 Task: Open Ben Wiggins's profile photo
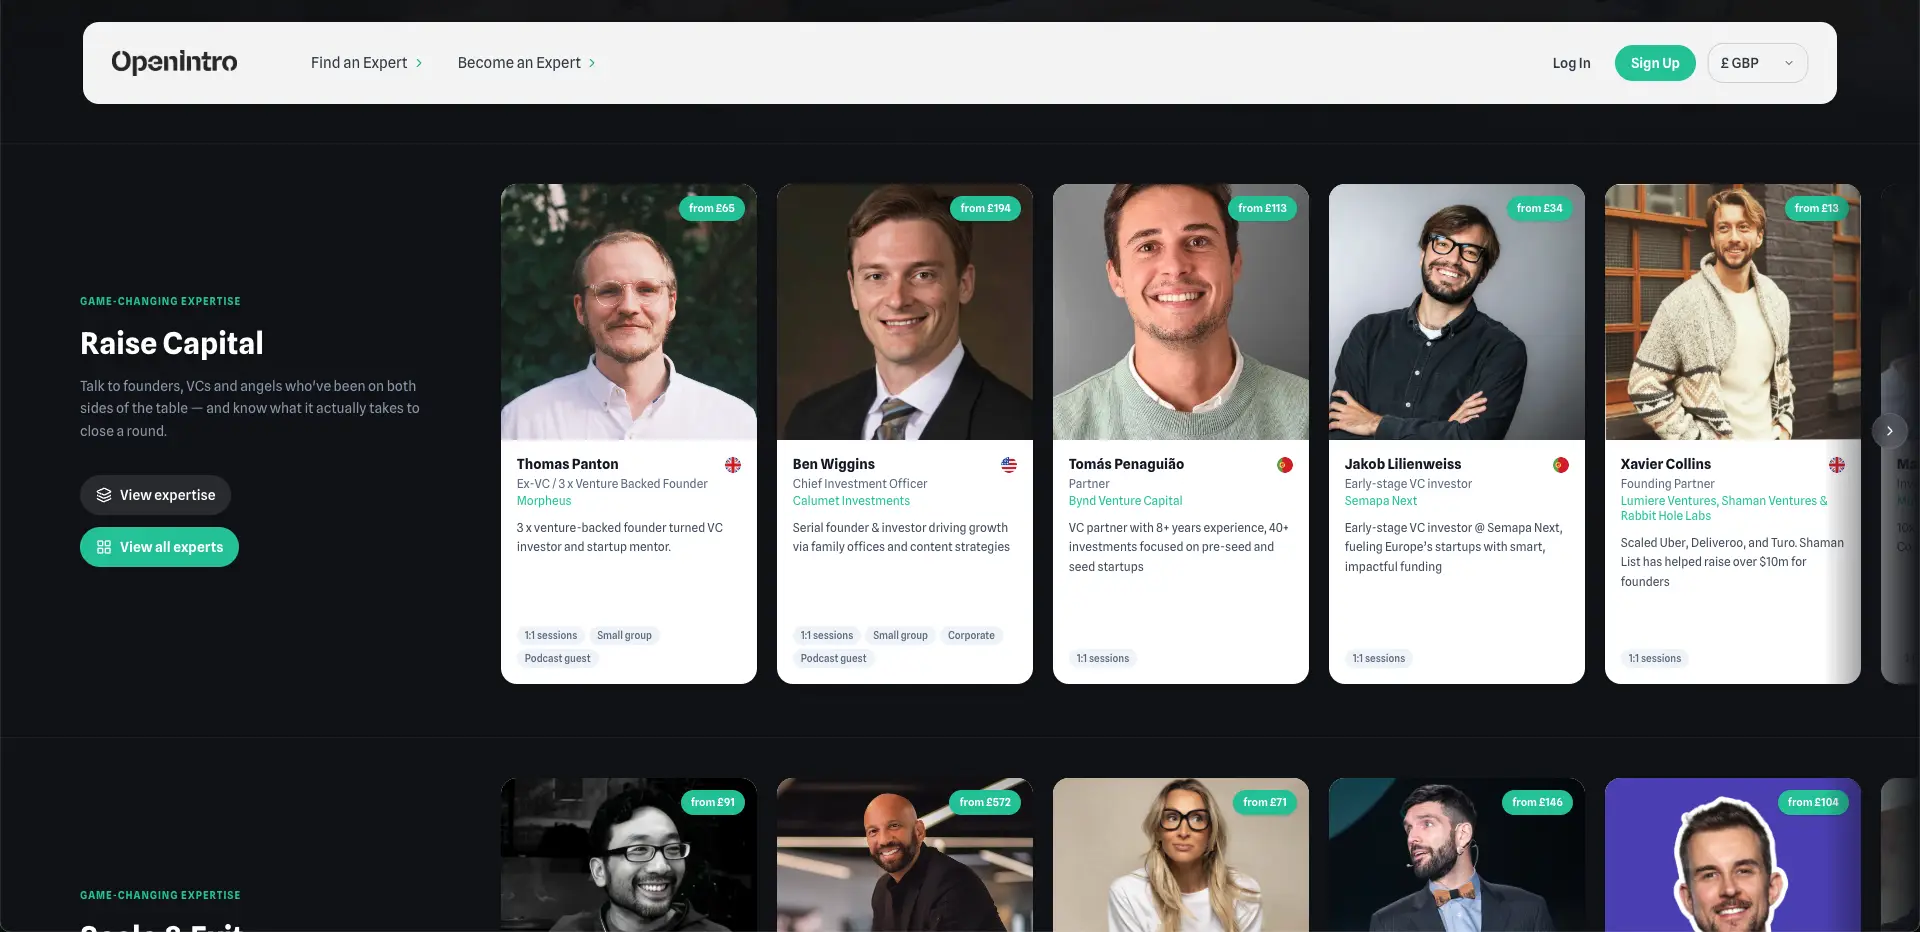(x=905, y=312)
